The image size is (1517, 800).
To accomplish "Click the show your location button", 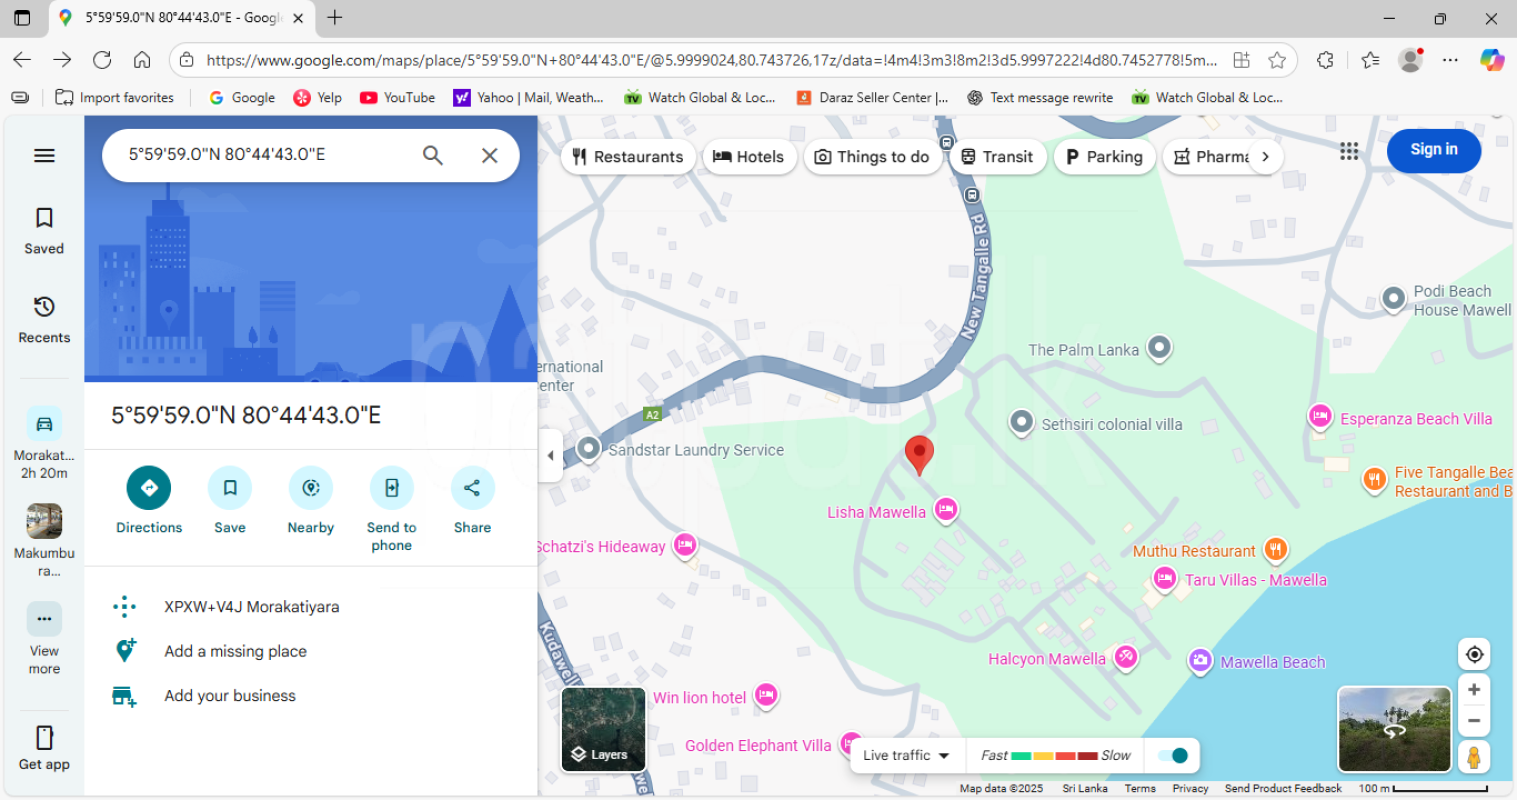I will pyautogui.click(x=1474, y=655).
